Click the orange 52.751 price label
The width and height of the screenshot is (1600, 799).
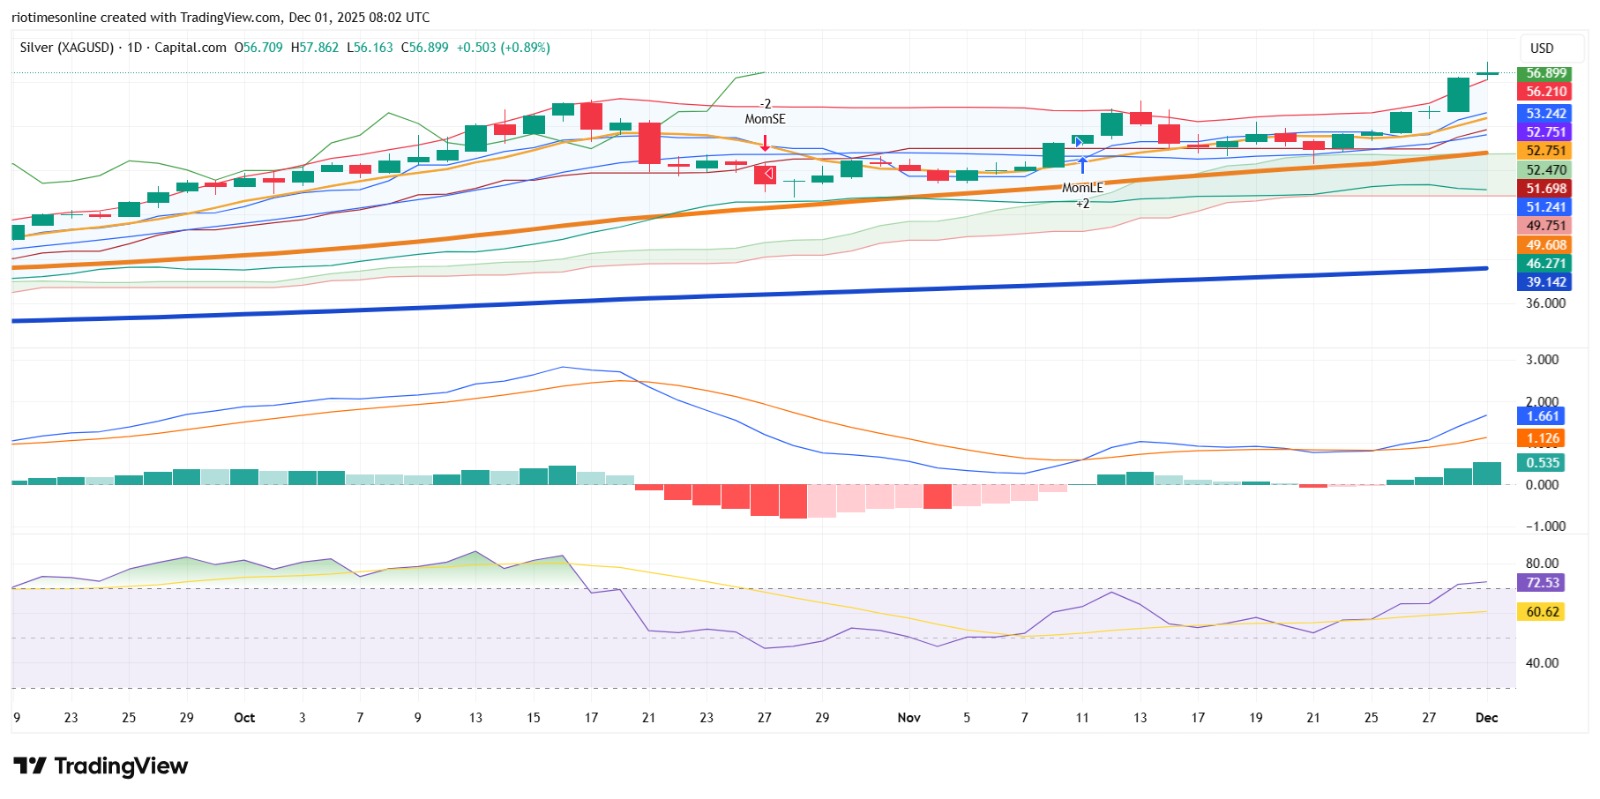coord(1545,151)
